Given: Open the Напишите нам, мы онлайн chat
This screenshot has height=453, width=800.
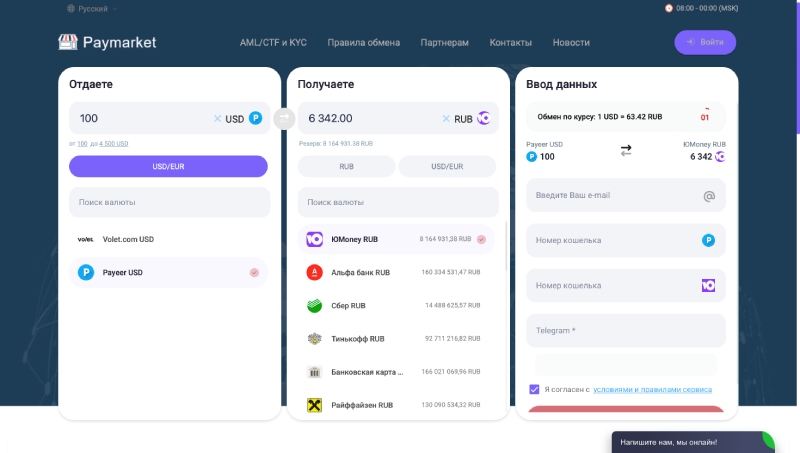Looking at the screenshot, I should (693, 442).
